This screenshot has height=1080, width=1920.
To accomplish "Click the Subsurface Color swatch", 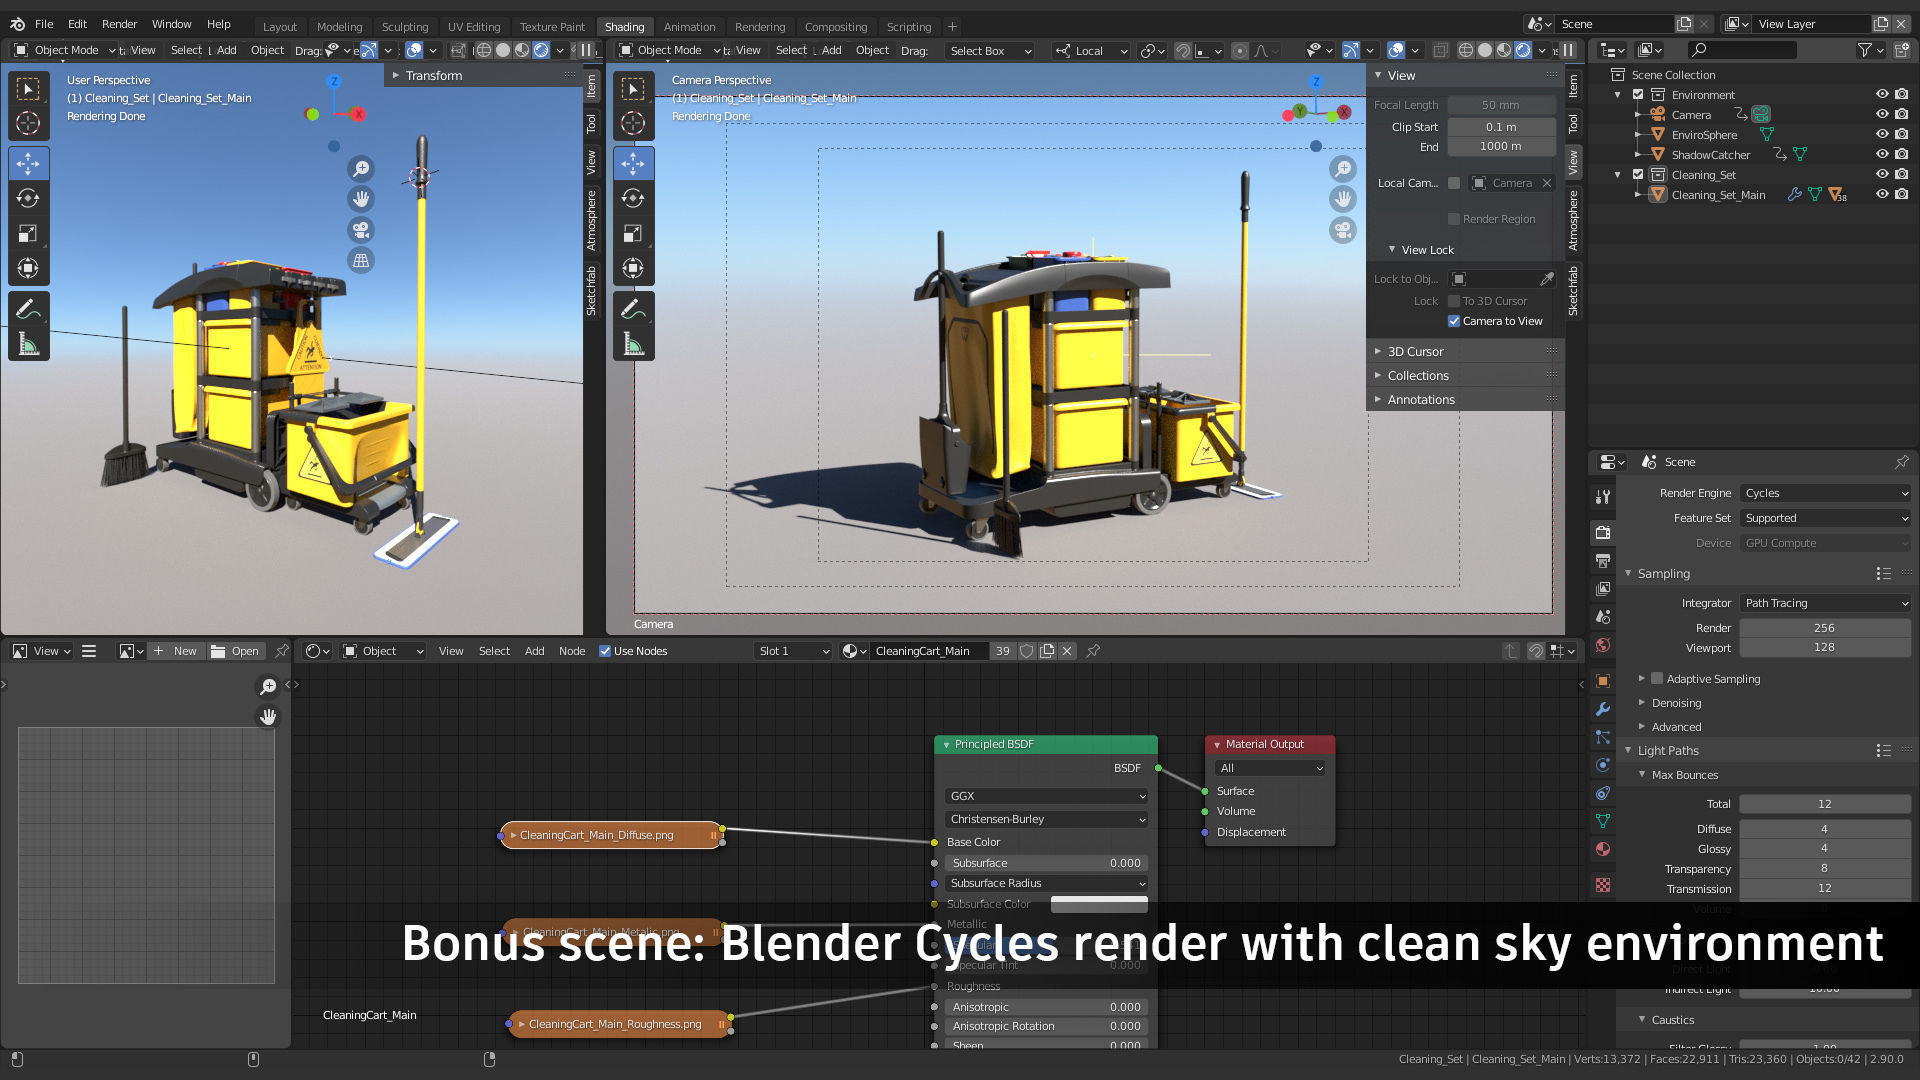I will pos(1099,904).
